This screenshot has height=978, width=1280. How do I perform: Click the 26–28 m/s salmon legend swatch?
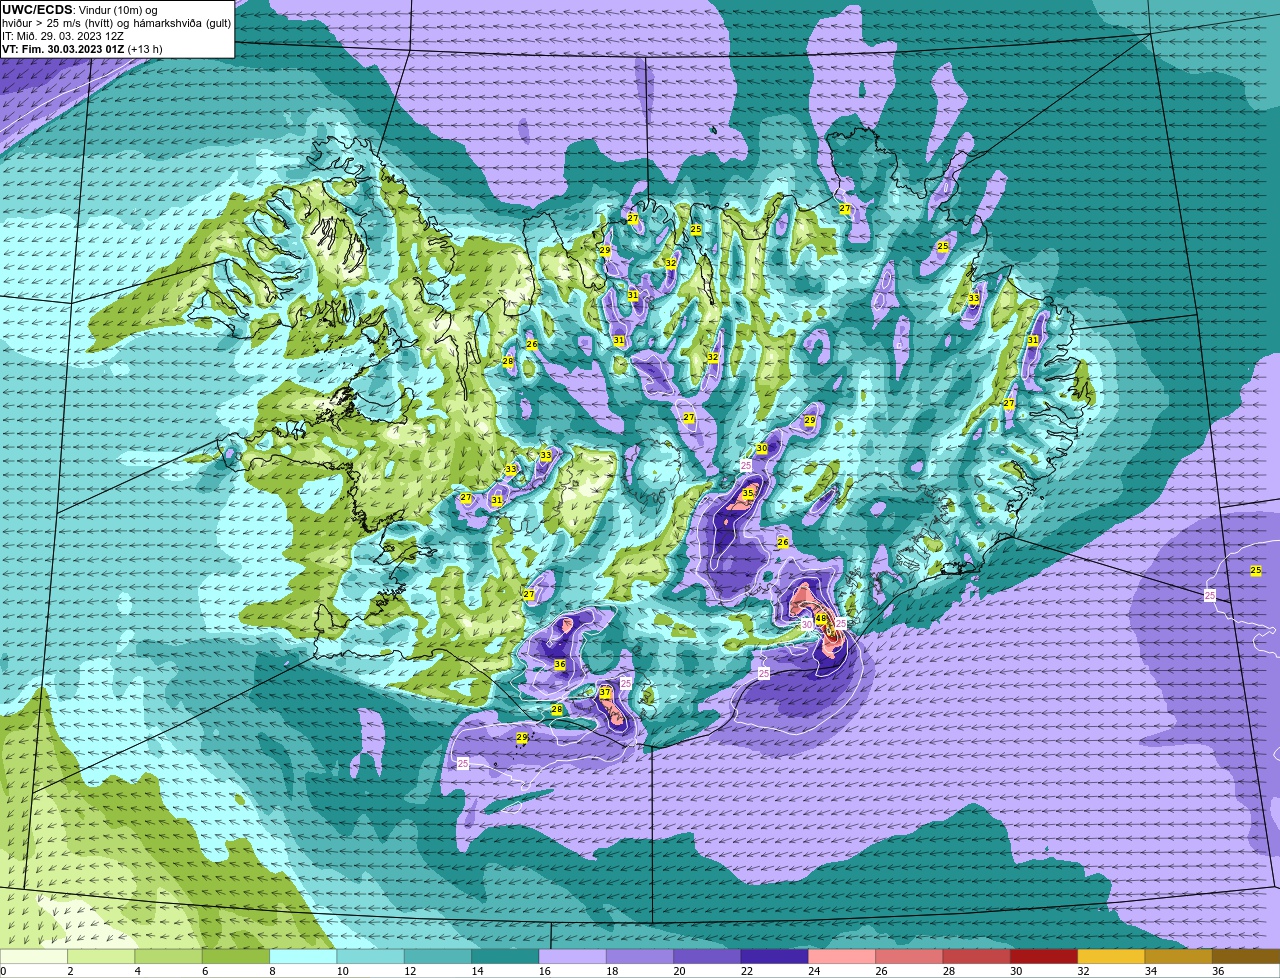909,956
